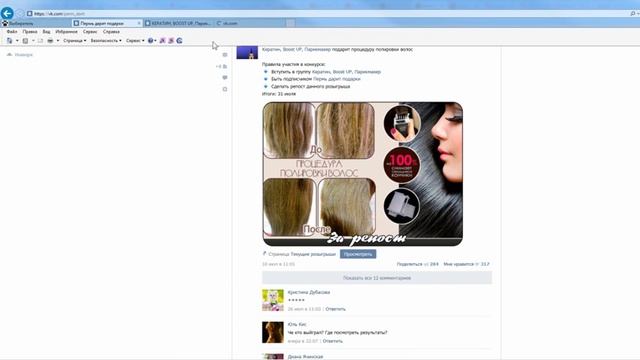The width and height of the screenshot is (640, 360).
Task: Open a new tab with the blank tab button
Action: coord(290,23)
